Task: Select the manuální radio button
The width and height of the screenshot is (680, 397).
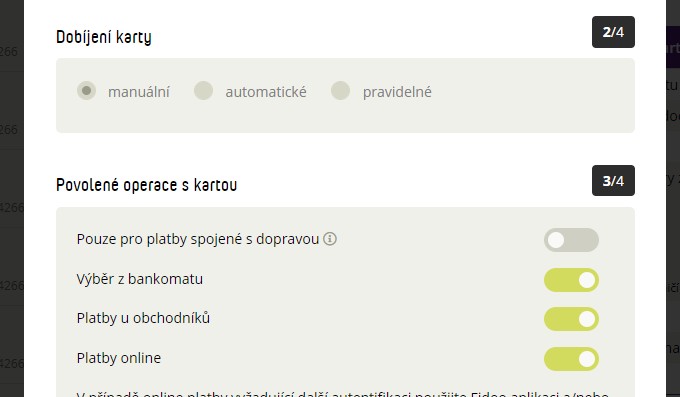Action: 86,91
